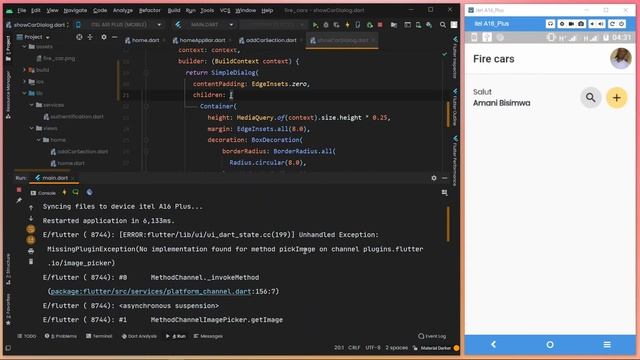
Task: Expand the build folder in project tree
Action: click(24, 70)
